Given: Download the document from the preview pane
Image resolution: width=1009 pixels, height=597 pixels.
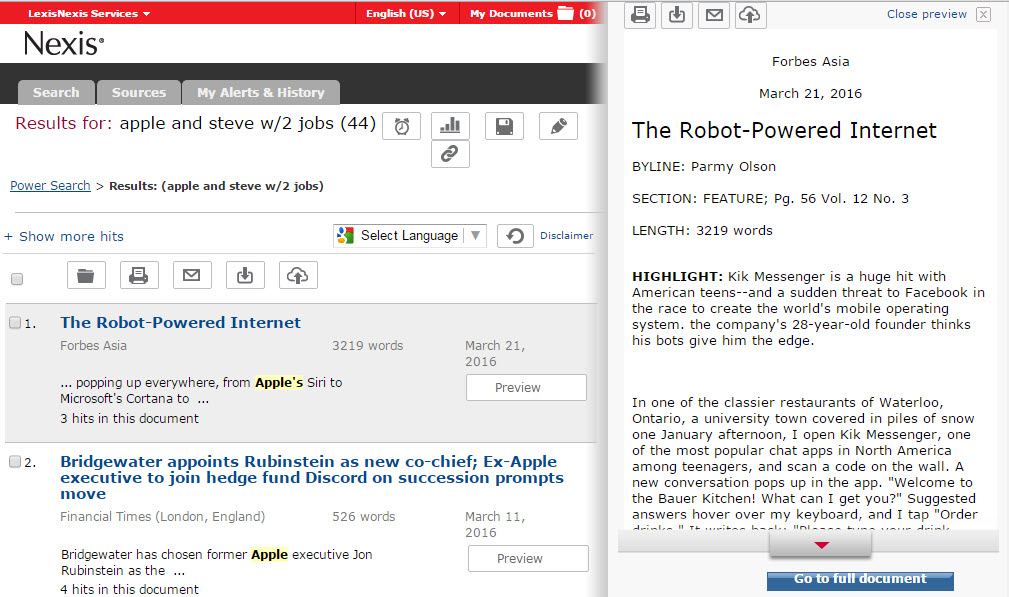Looking at the screenshot, I should tap(677, 14).
